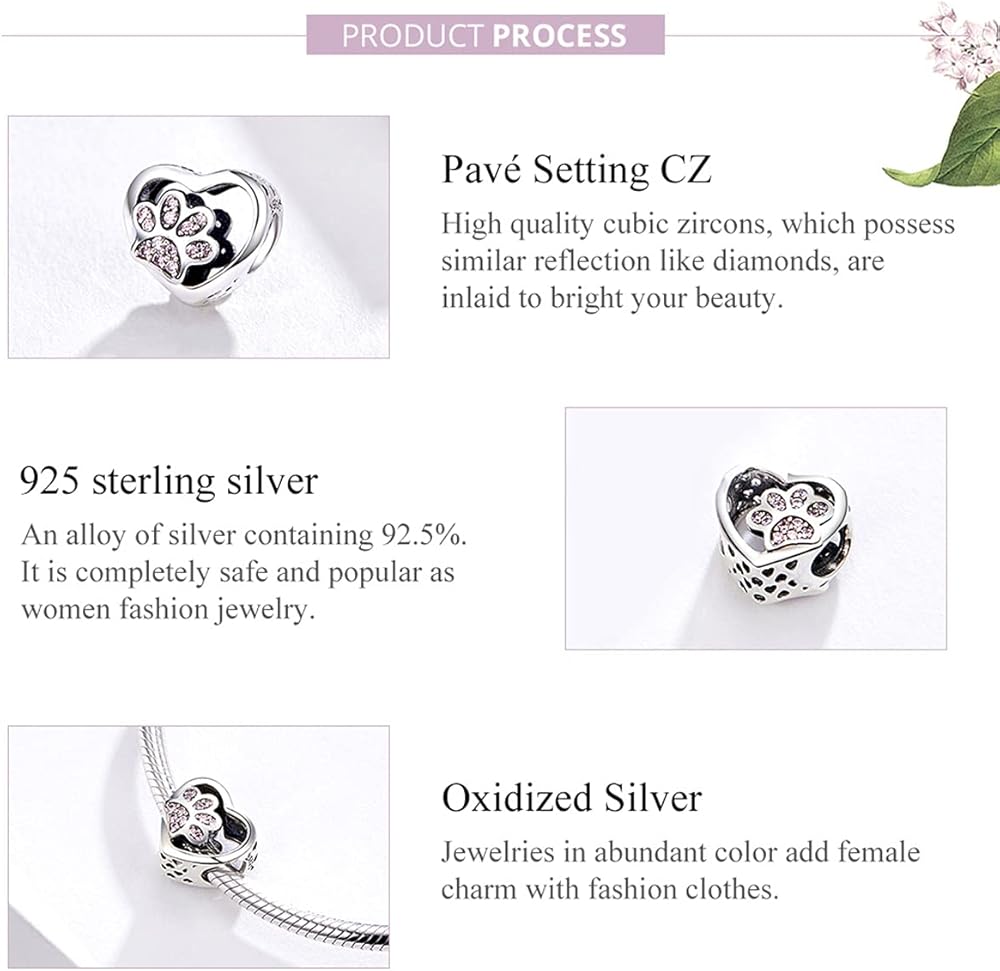Viewport: 1000px width, 971px height.
Task: Click the bold "PROCESS" banner word
Action: 559,36
